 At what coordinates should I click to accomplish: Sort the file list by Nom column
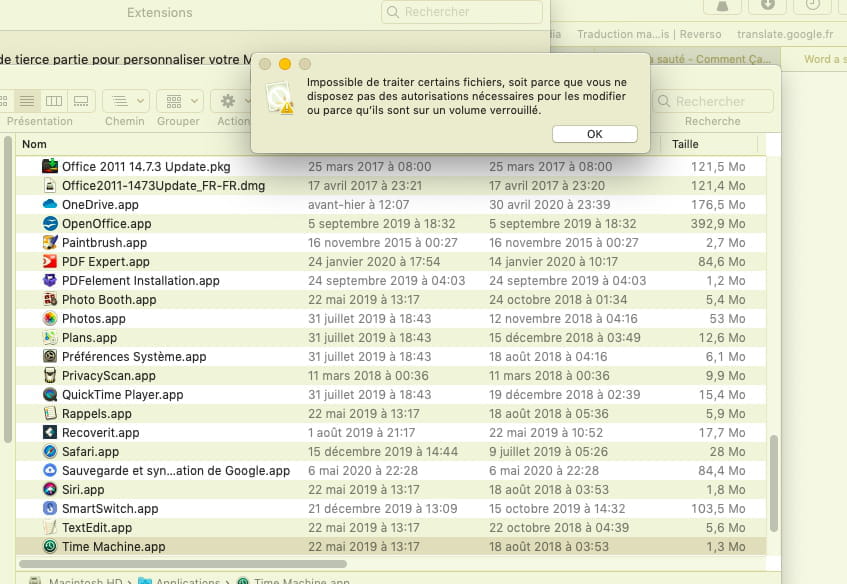[x=34, y=144]
